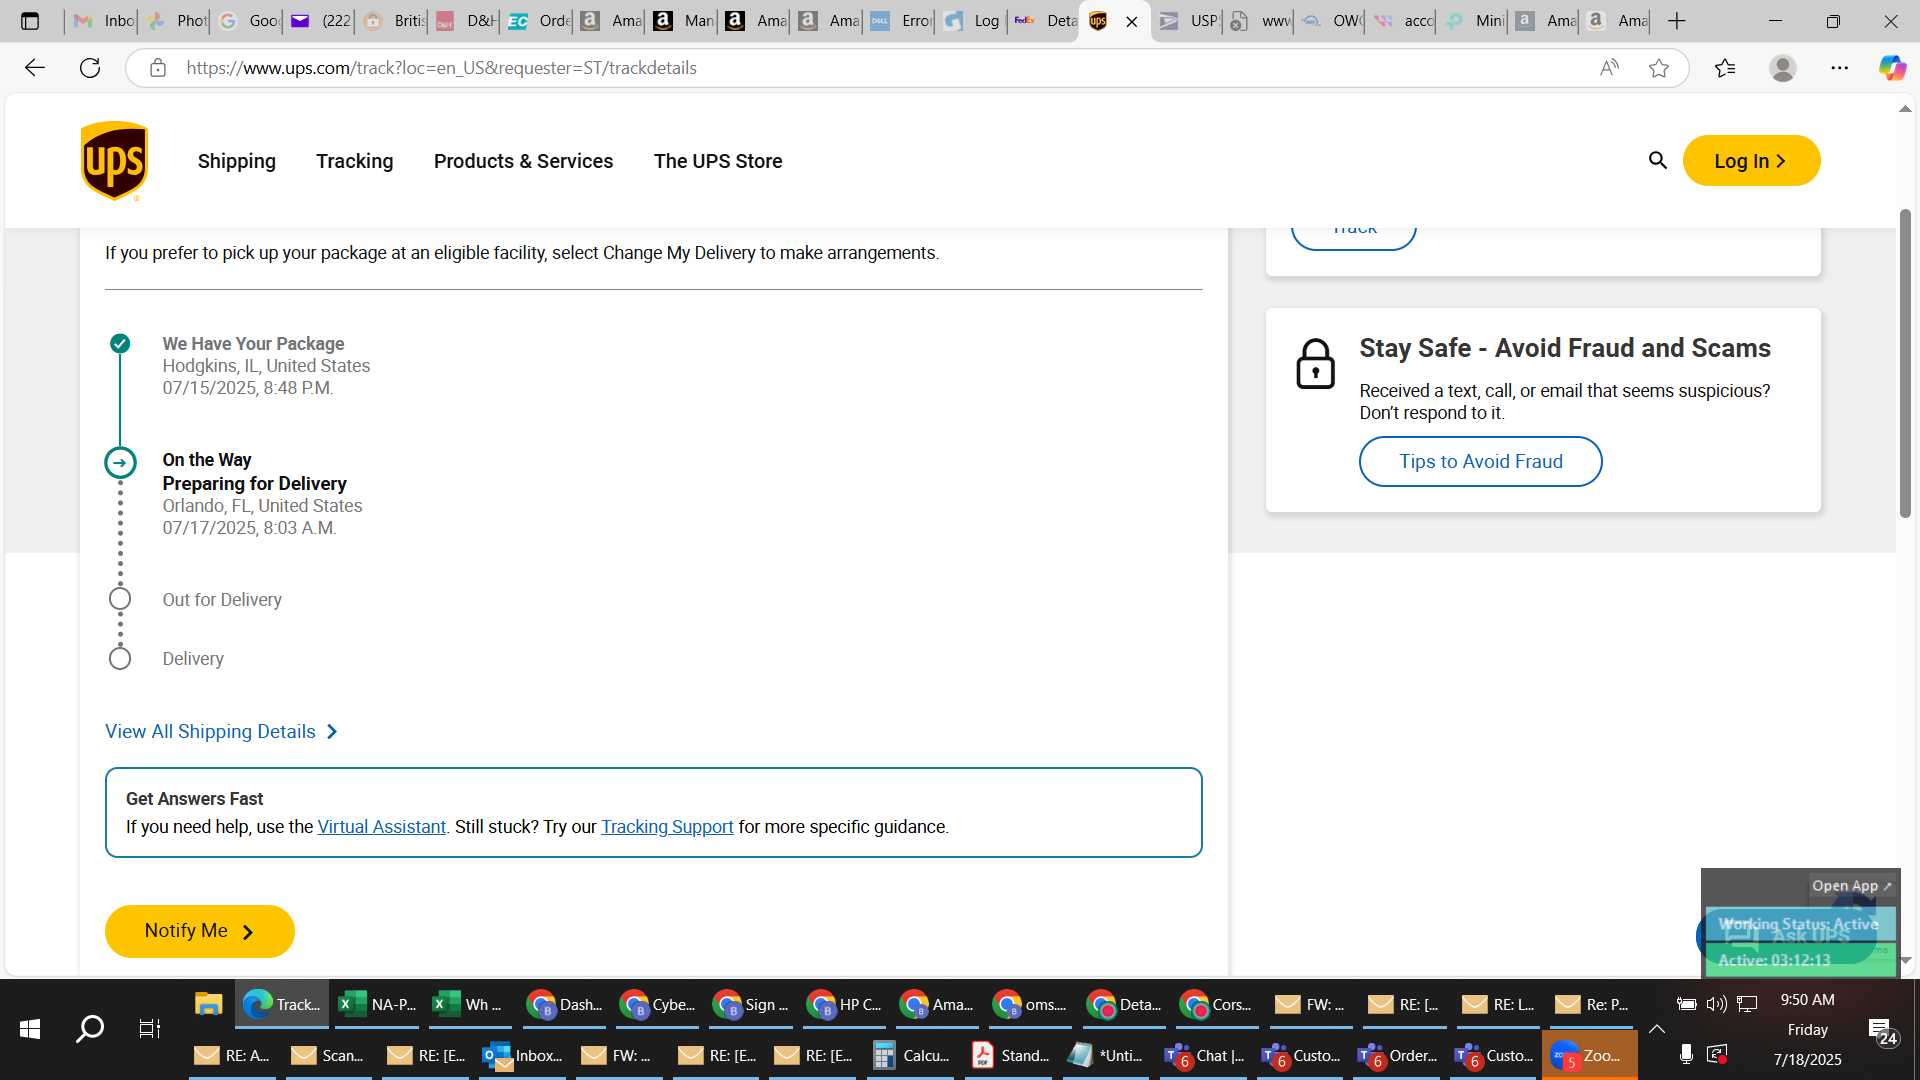Open the Stand PDF taskbar item
1920x1080 pixels.
1010,1055
